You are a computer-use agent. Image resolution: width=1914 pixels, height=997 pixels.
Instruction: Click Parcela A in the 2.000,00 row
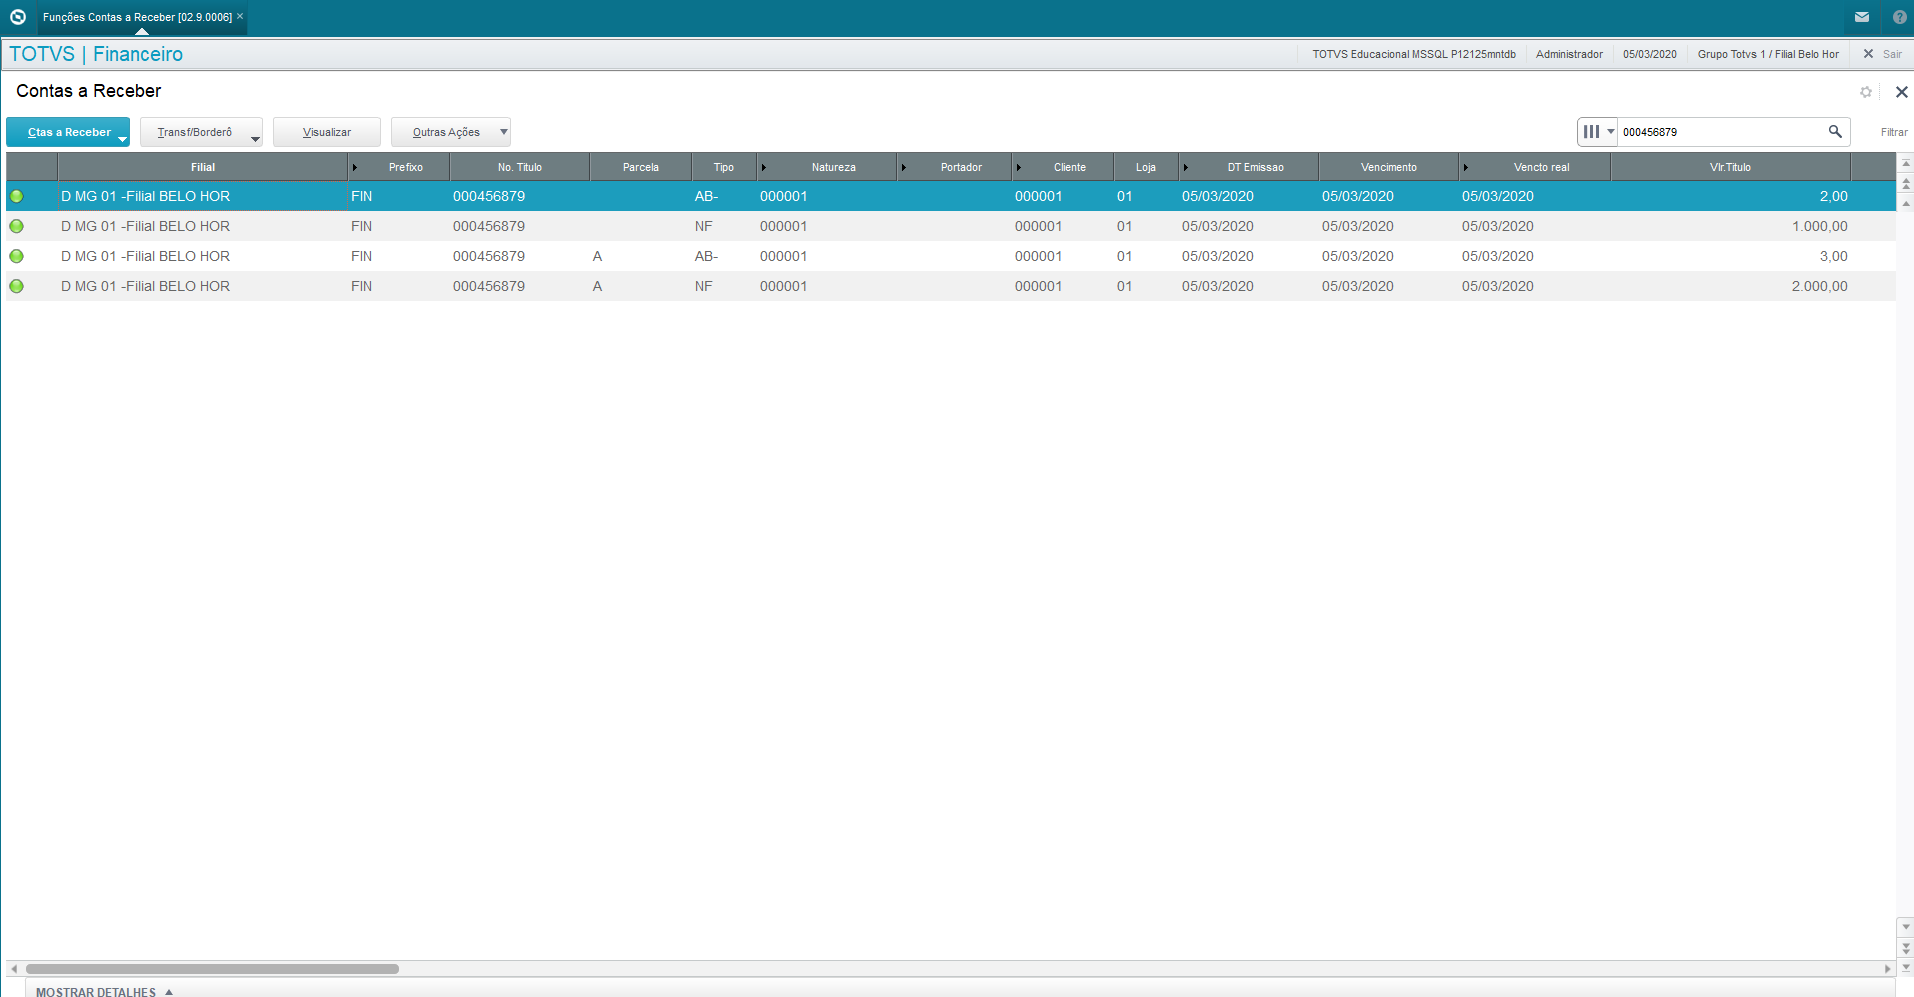pos(597,286)
